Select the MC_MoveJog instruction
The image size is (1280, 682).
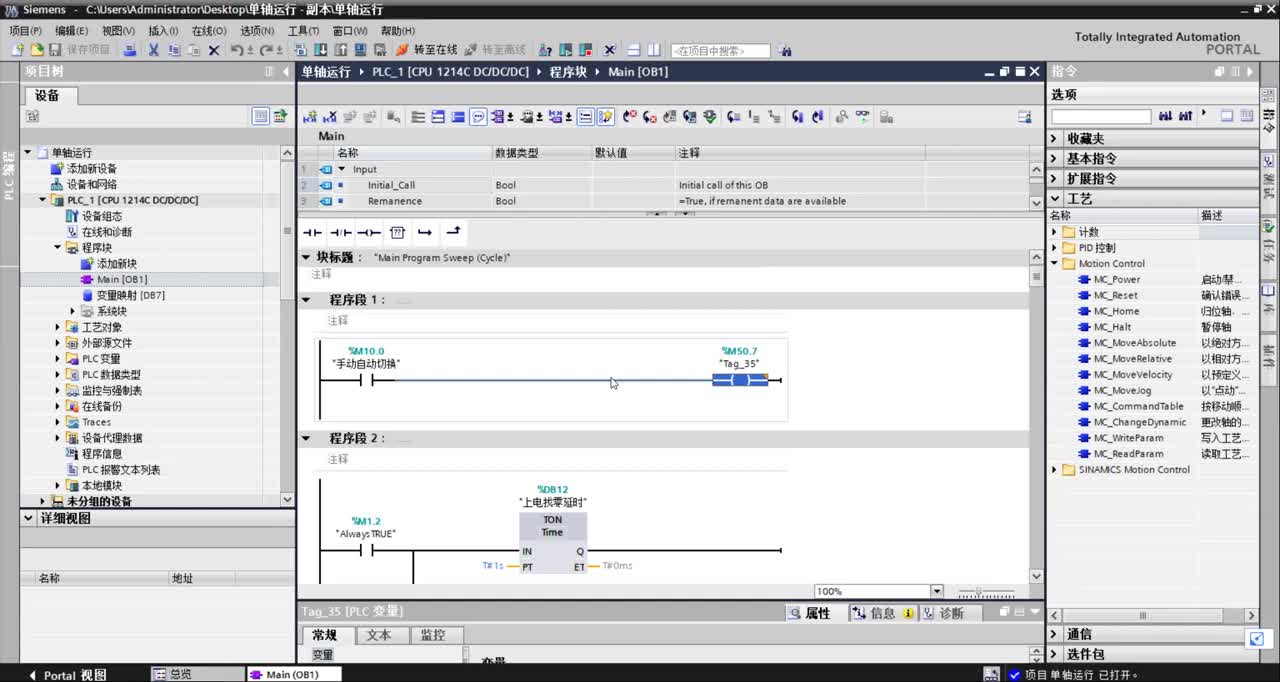coord(1122,390)
